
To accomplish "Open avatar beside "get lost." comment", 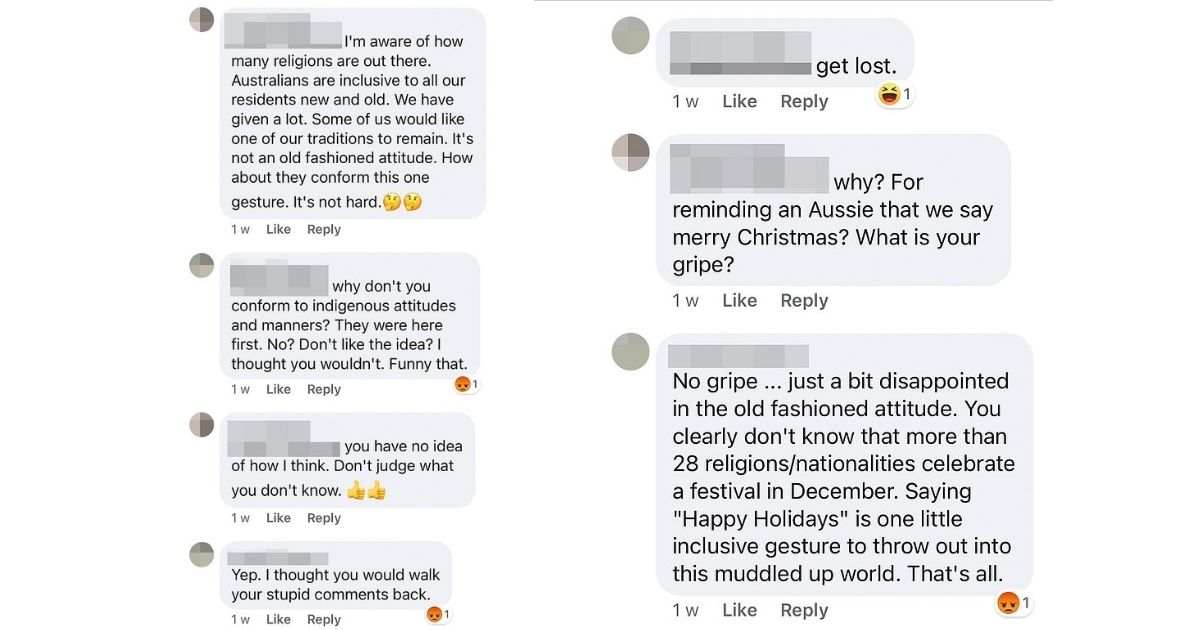I will (x=630, y=36).
